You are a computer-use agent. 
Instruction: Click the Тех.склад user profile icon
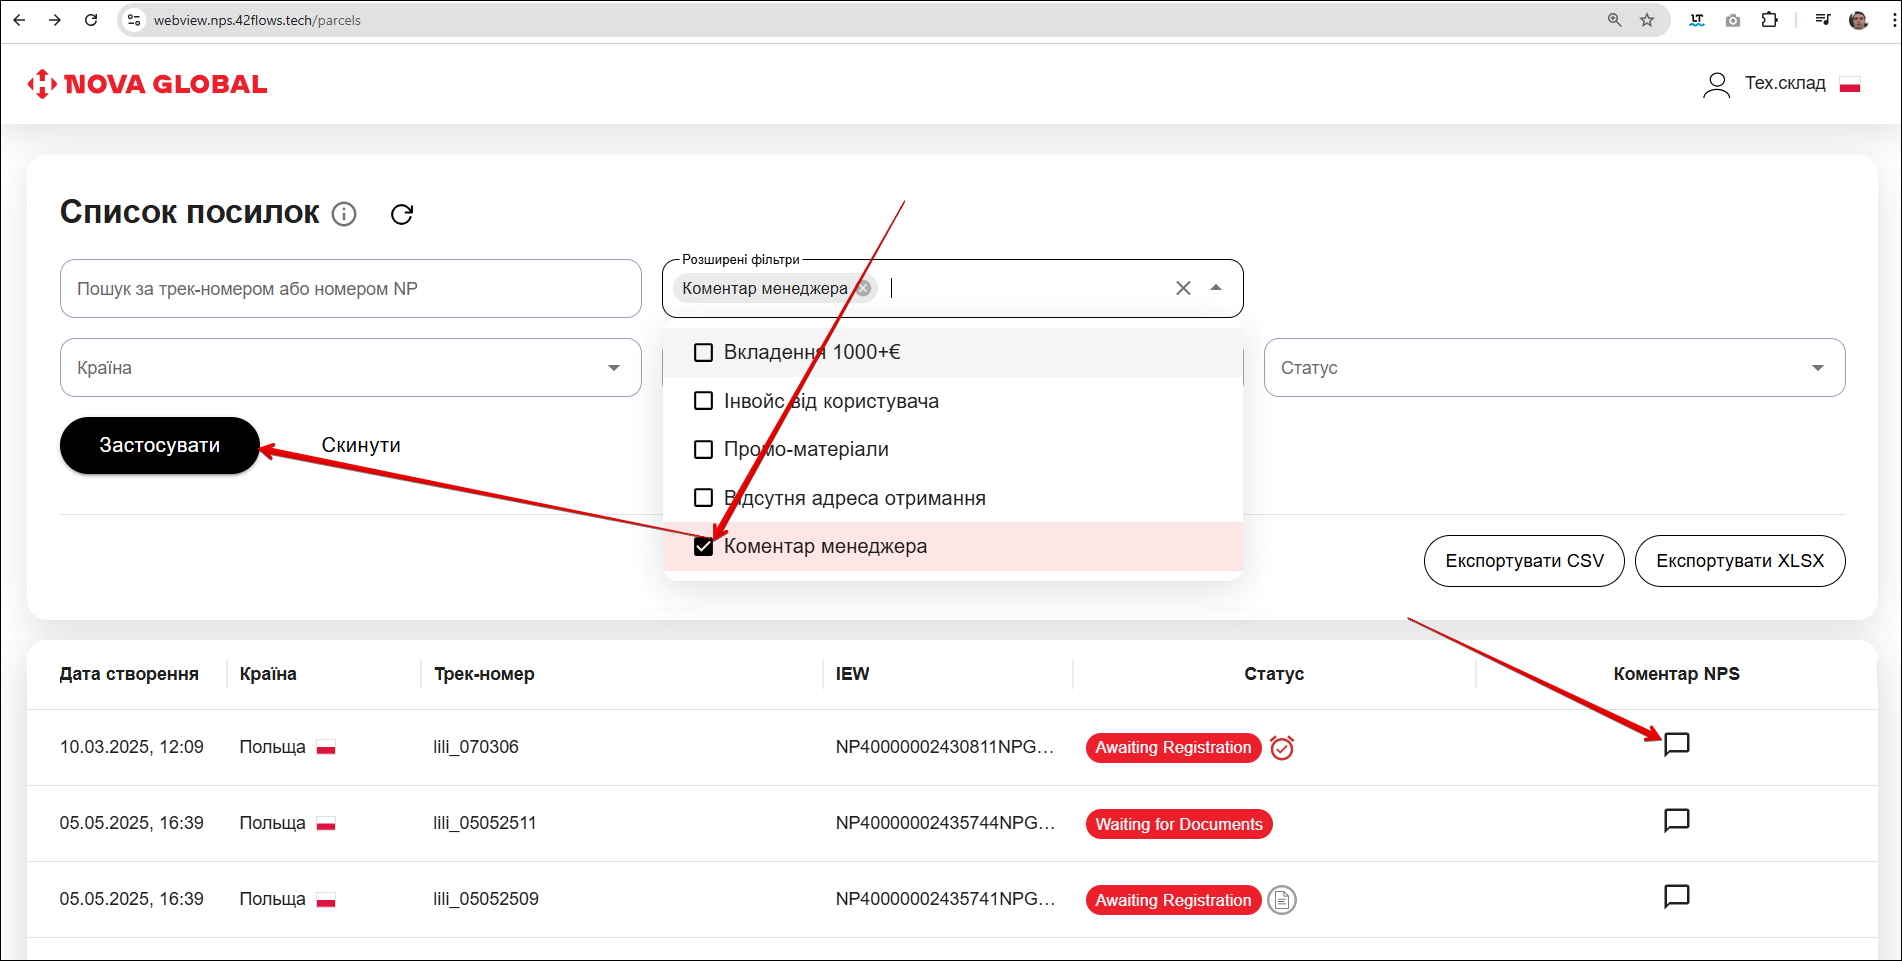coord(1716,85)
